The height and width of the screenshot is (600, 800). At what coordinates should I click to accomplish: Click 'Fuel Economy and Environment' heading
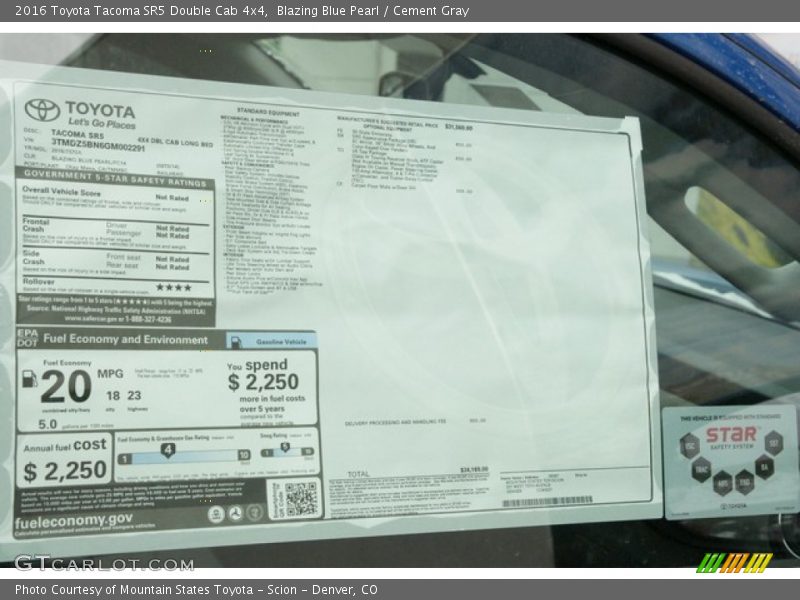point(126,339)
